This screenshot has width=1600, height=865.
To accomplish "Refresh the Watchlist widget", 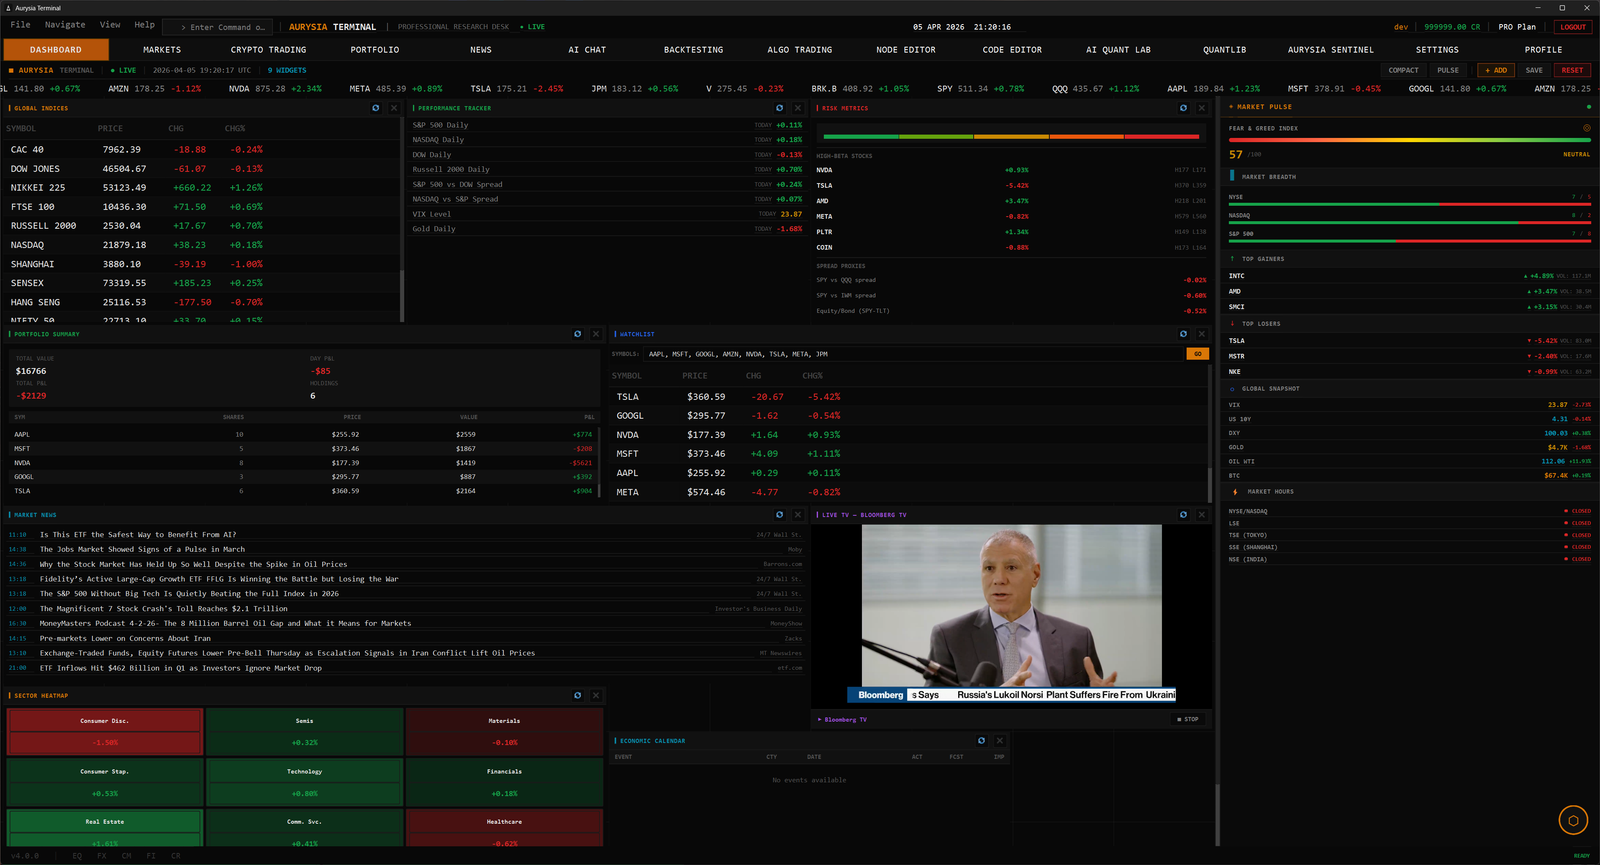I will (1184, 334).
